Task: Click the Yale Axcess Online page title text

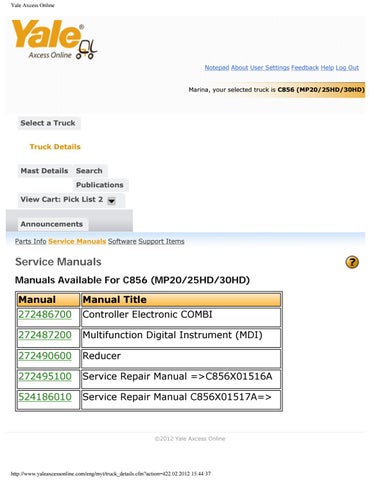Action: (33, 5)
